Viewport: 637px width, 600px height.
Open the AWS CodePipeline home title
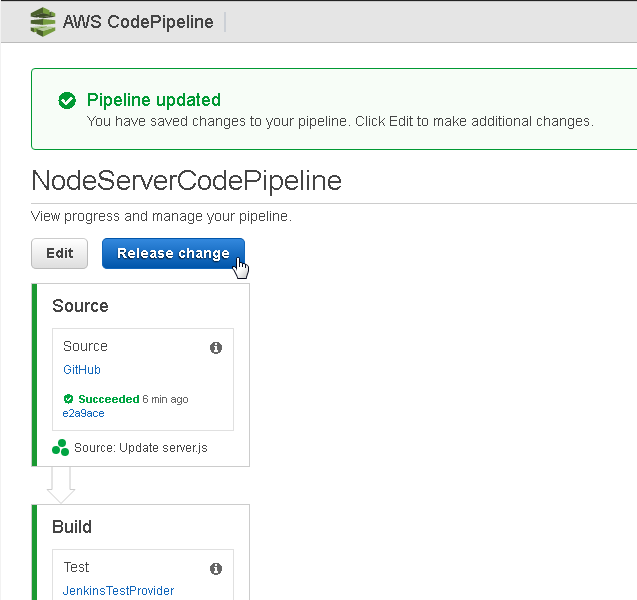(138, 22)
